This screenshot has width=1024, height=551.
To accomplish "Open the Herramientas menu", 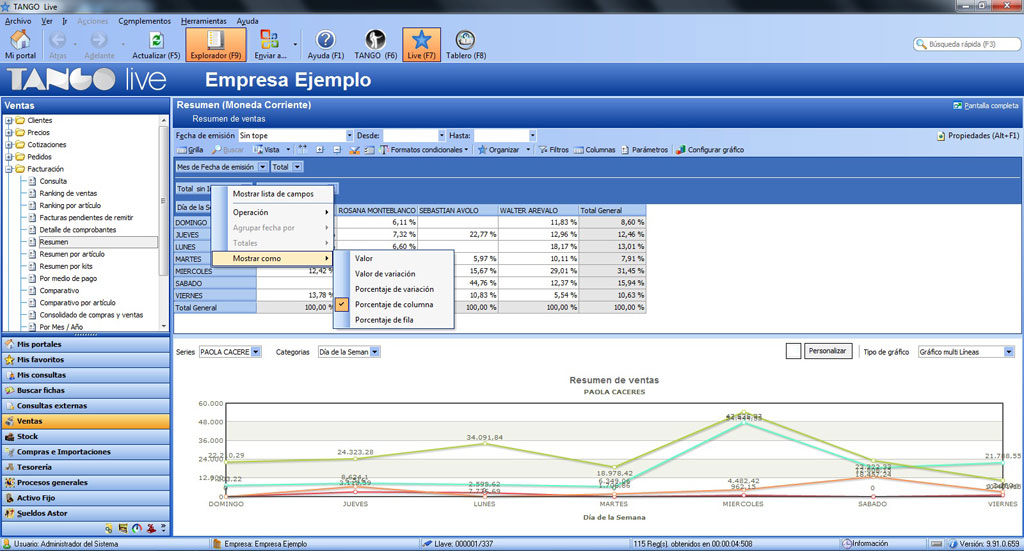I will pyautogui.click(x=204, y=21).
